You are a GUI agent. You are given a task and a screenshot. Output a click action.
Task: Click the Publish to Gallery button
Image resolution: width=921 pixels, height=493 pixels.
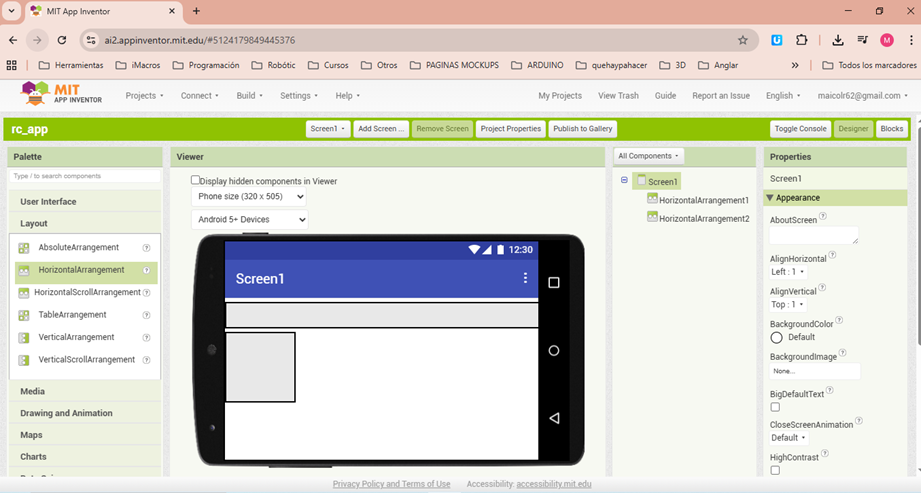tap(582, 129)
